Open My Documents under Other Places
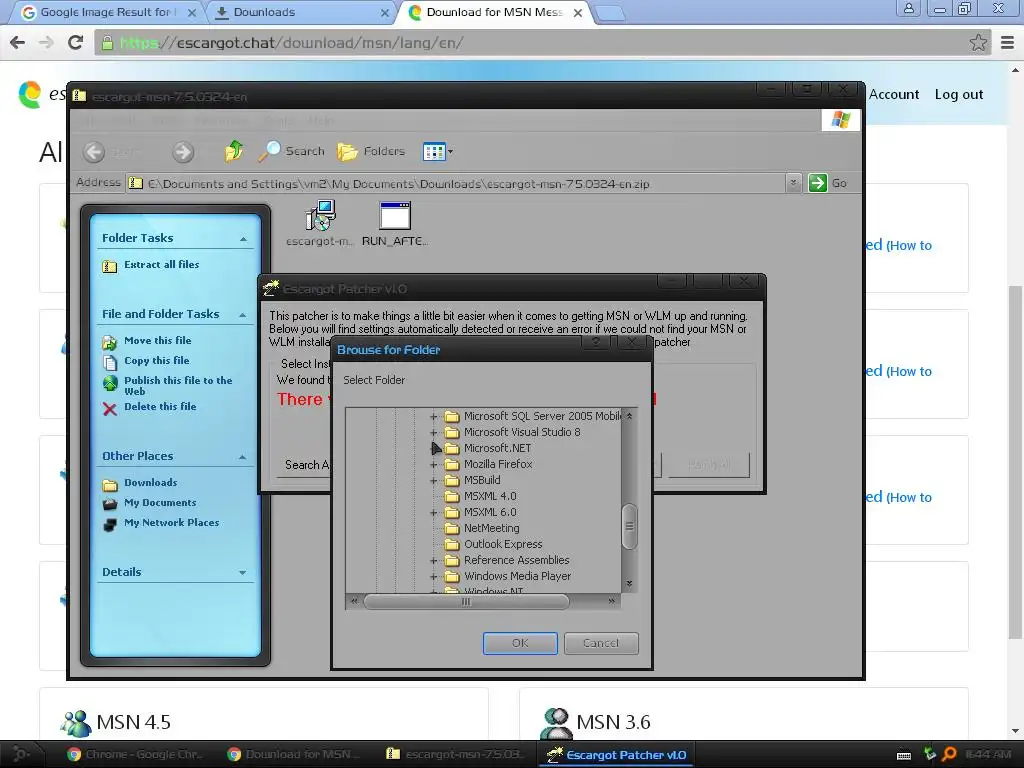Viewport: 1024px width, 768px height. (x=160, y=503)
